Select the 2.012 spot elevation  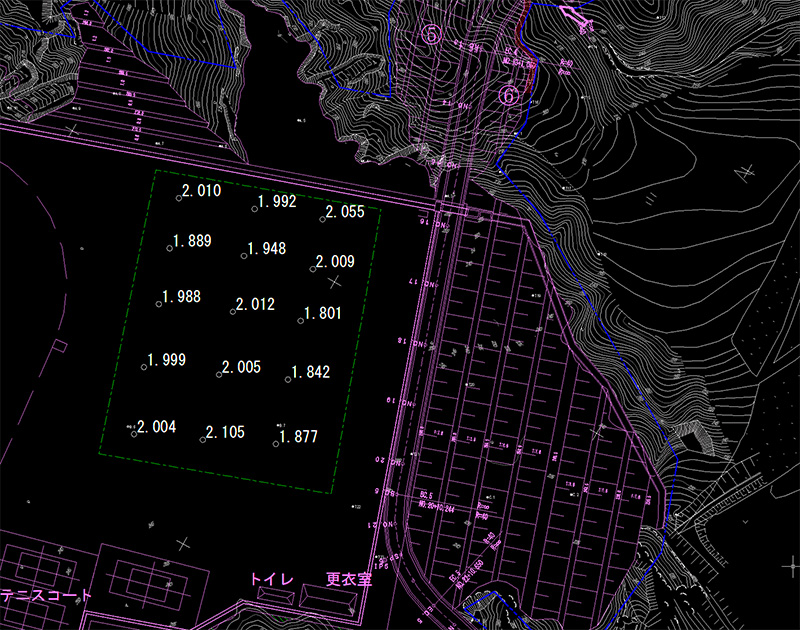[255, 305]
